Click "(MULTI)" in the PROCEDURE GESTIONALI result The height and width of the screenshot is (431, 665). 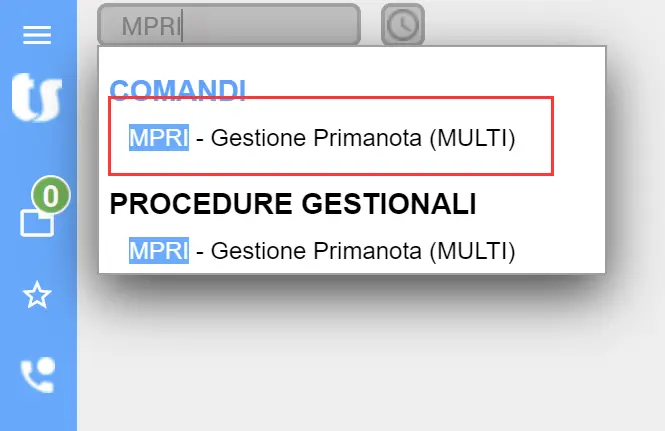[472, 250]
